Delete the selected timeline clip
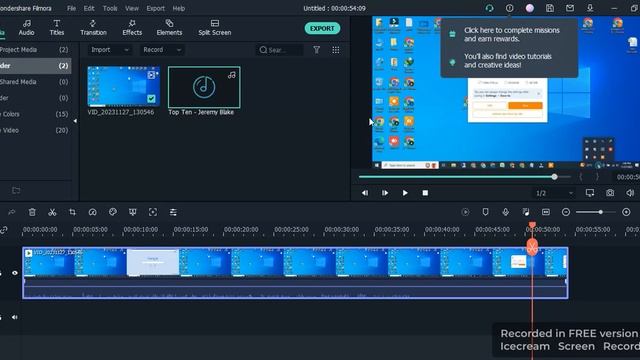This screenshot has width=640, height=360. point(32,212)
